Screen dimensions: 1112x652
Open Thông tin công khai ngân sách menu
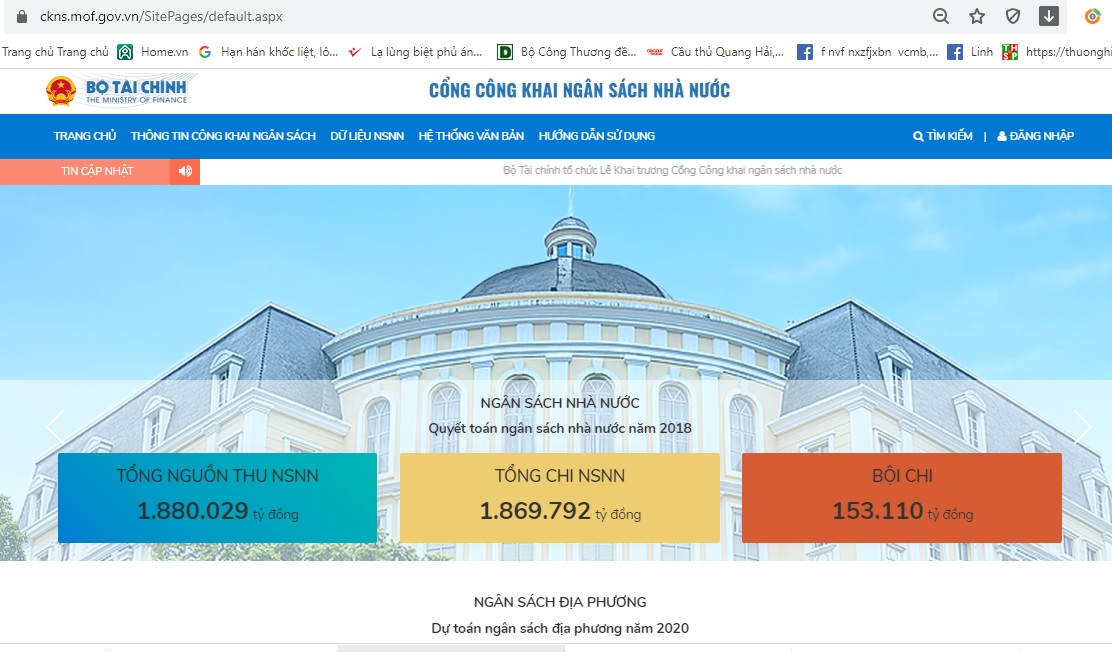223,136
